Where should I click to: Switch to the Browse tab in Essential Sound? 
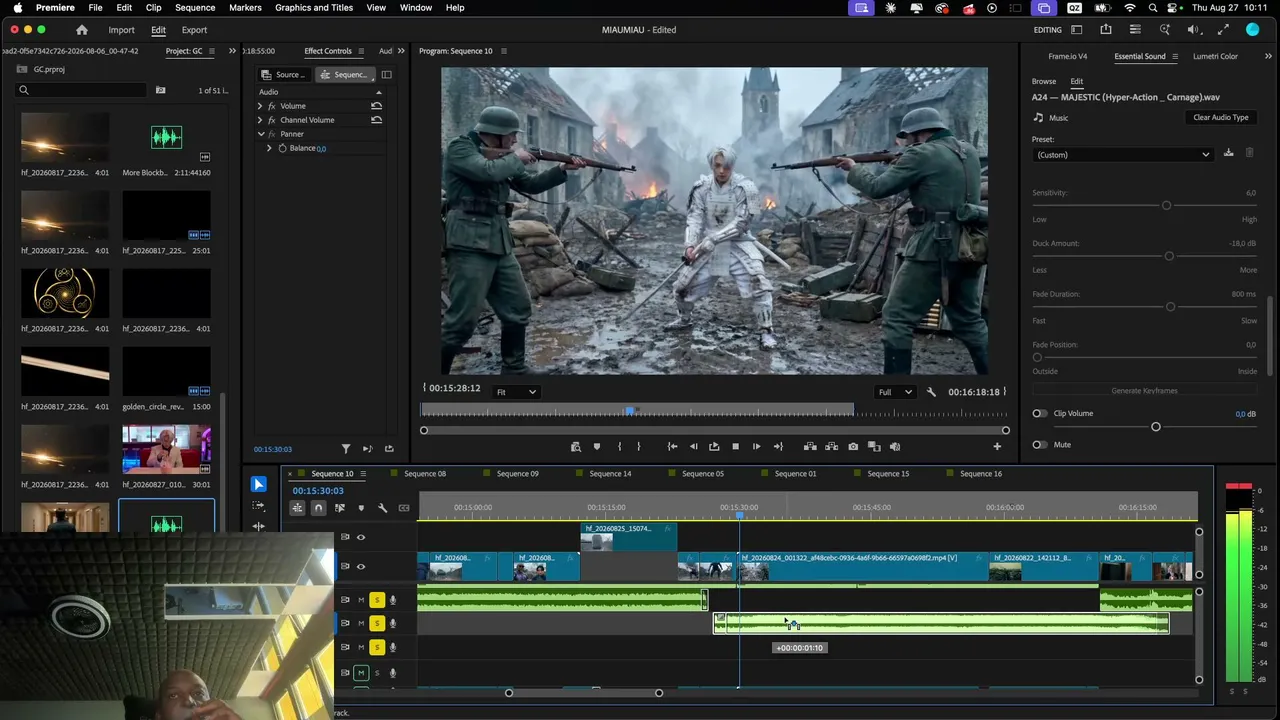[x=1044, y=81]
